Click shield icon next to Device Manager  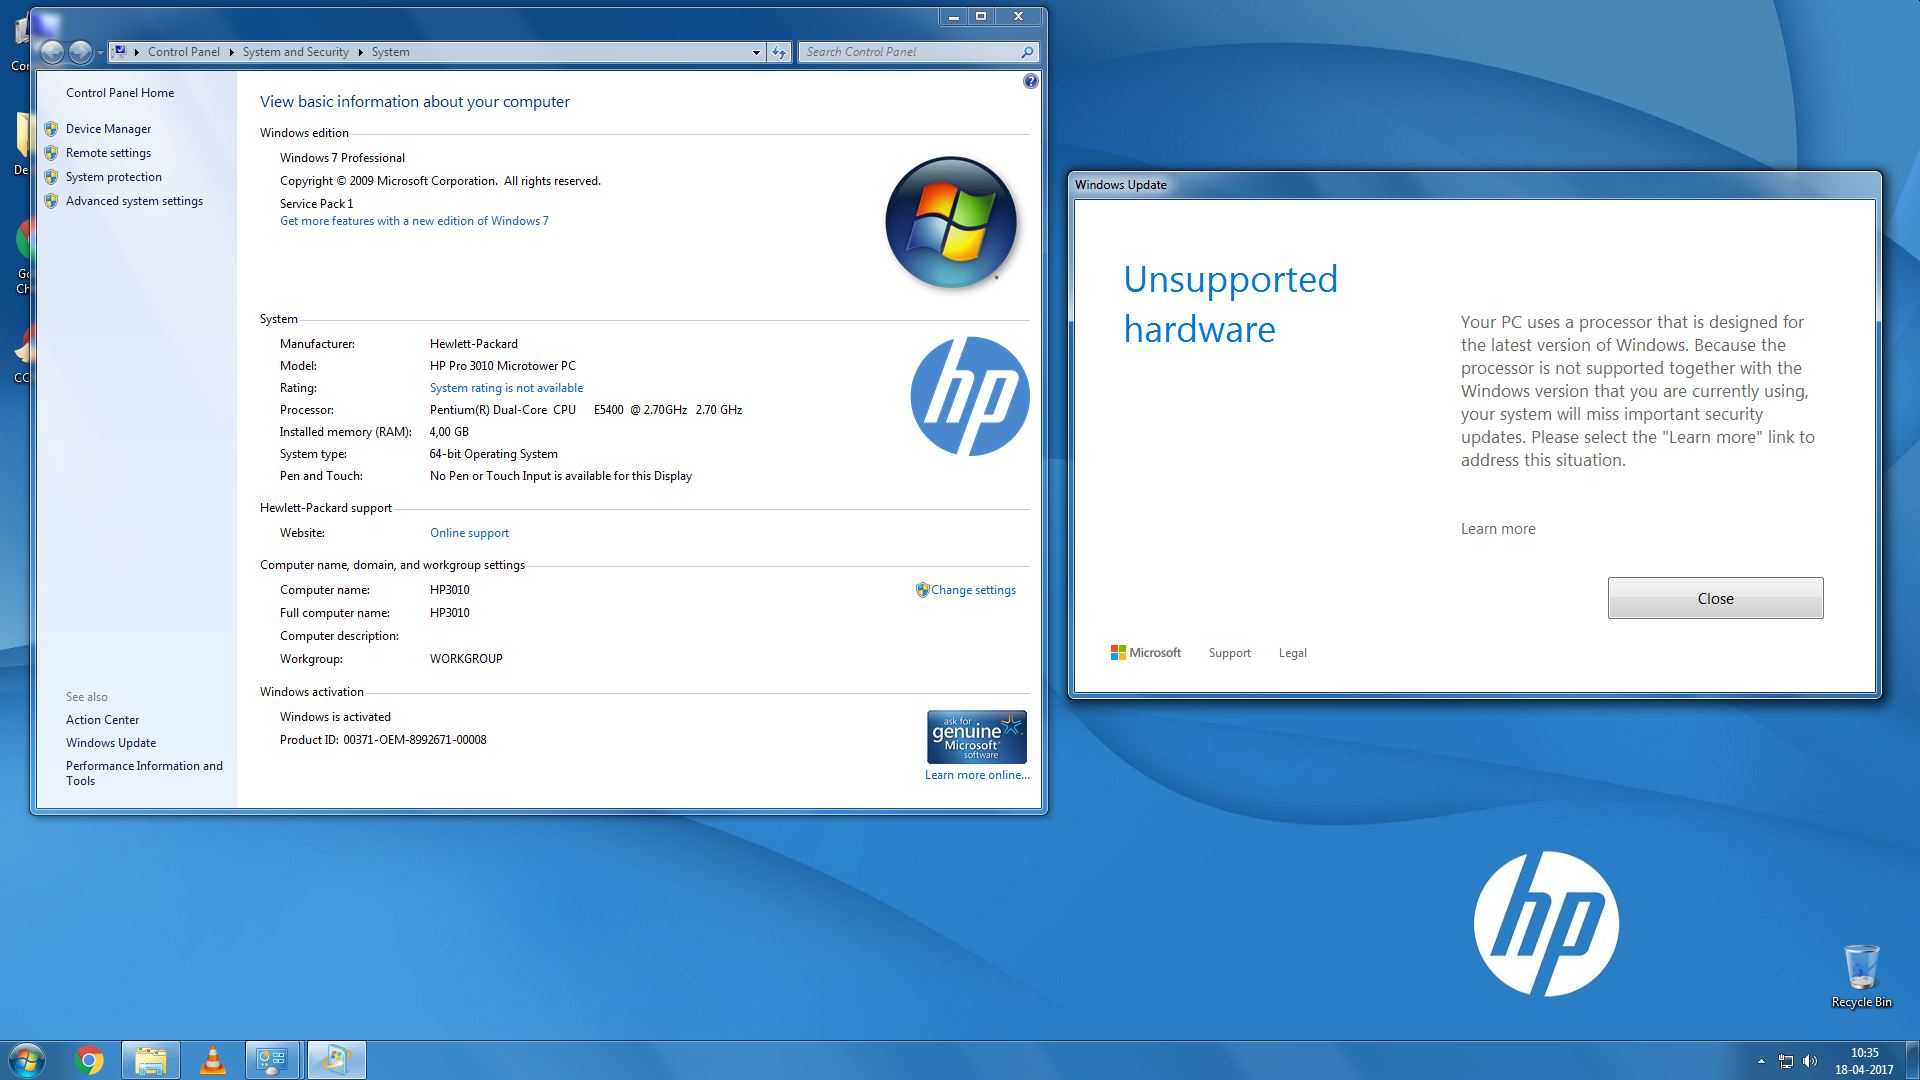click(x=51, y=129)
